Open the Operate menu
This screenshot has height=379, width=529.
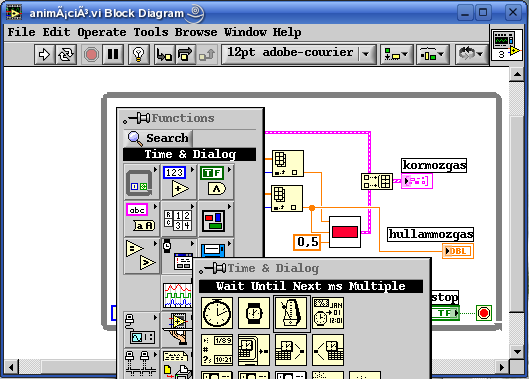[x=102, y=32]
